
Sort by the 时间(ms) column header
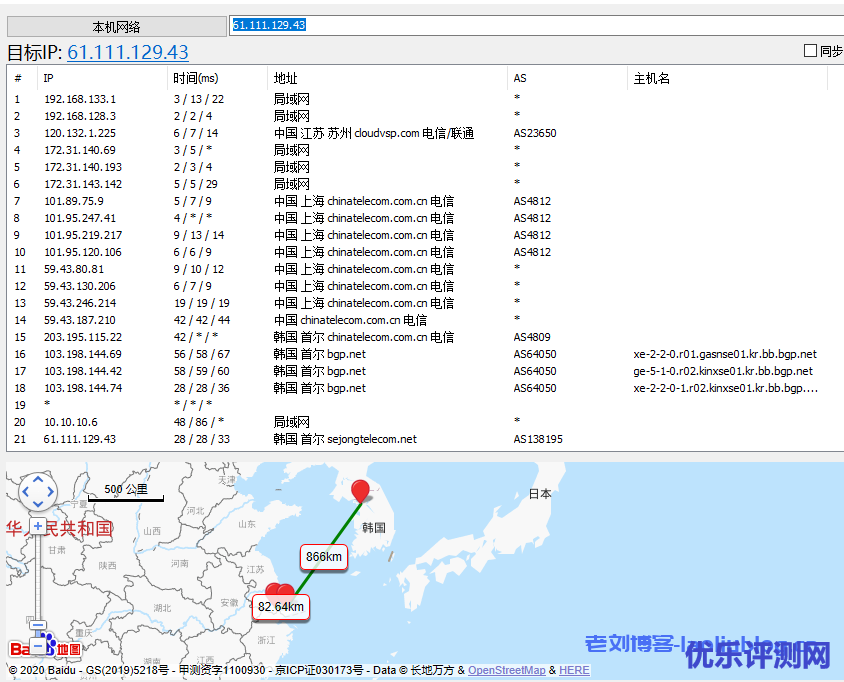[195, 78]
